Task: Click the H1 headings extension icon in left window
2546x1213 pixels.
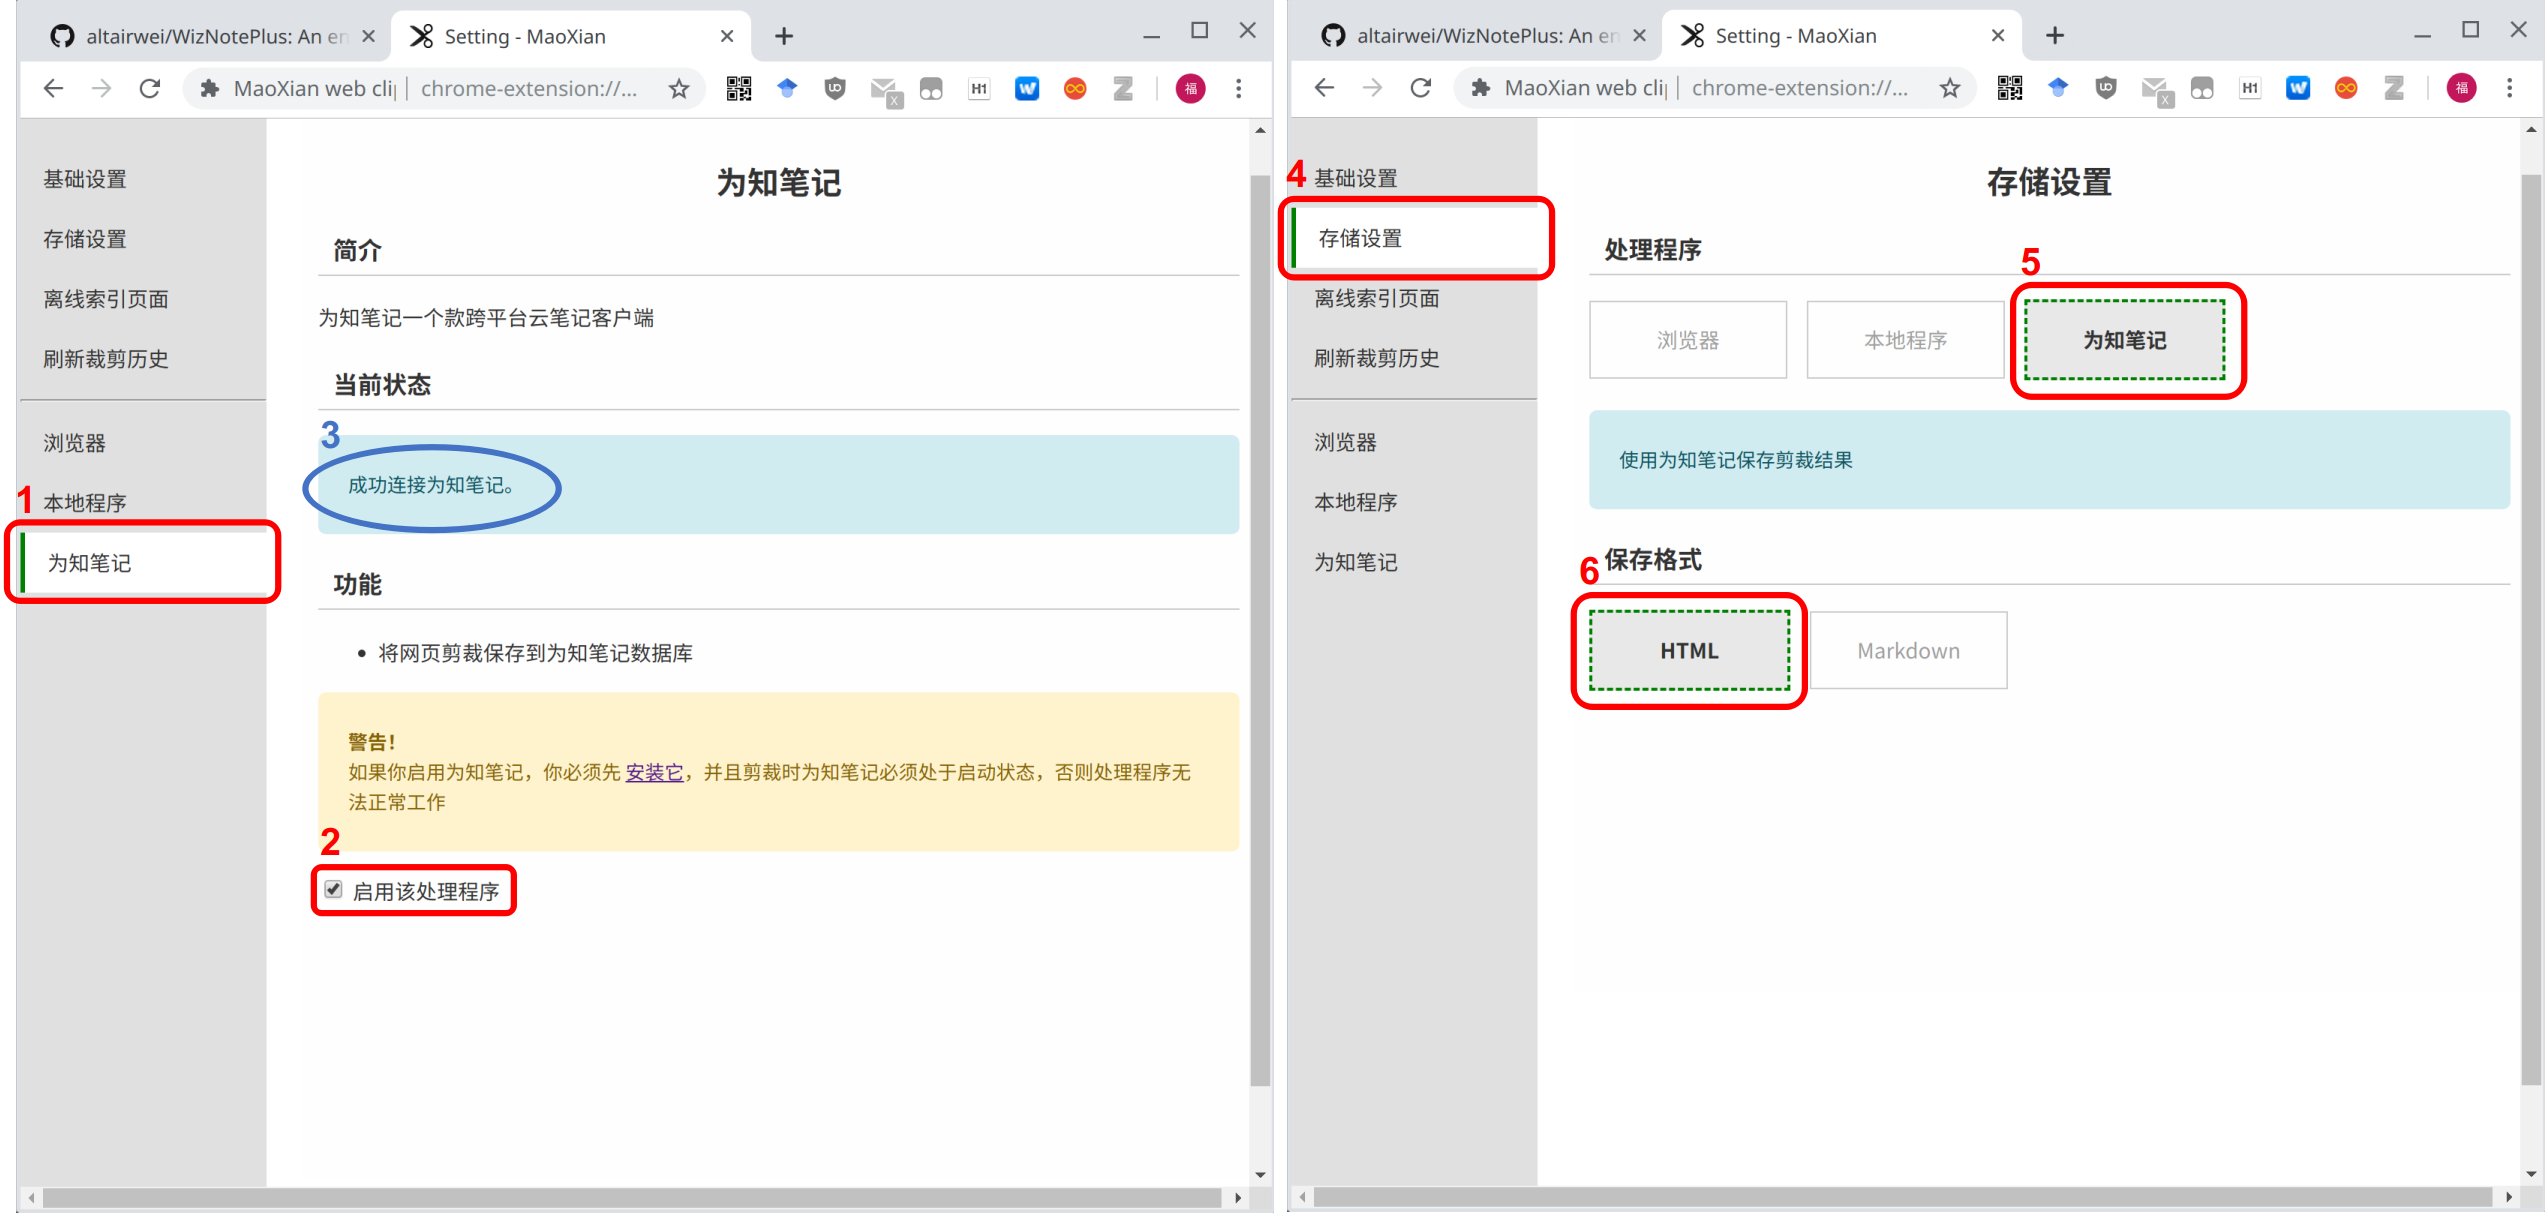Action: [x=979, y=89]
